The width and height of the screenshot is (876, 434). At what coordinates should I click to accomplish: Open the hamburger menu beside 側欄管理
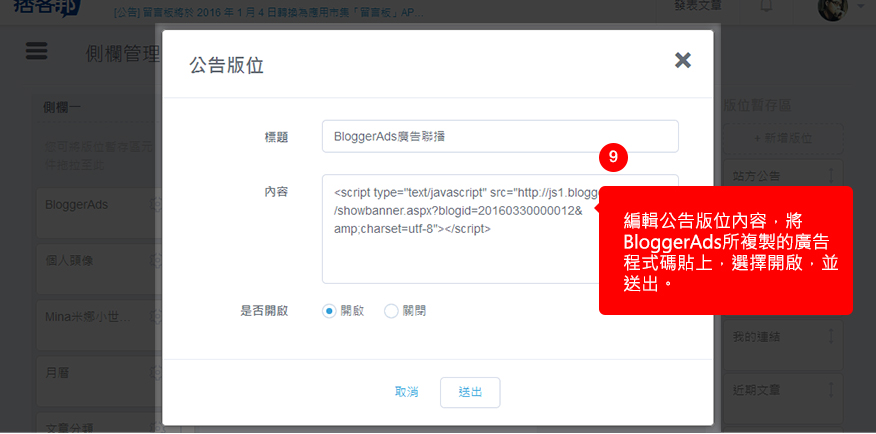[x=37, y=51]
